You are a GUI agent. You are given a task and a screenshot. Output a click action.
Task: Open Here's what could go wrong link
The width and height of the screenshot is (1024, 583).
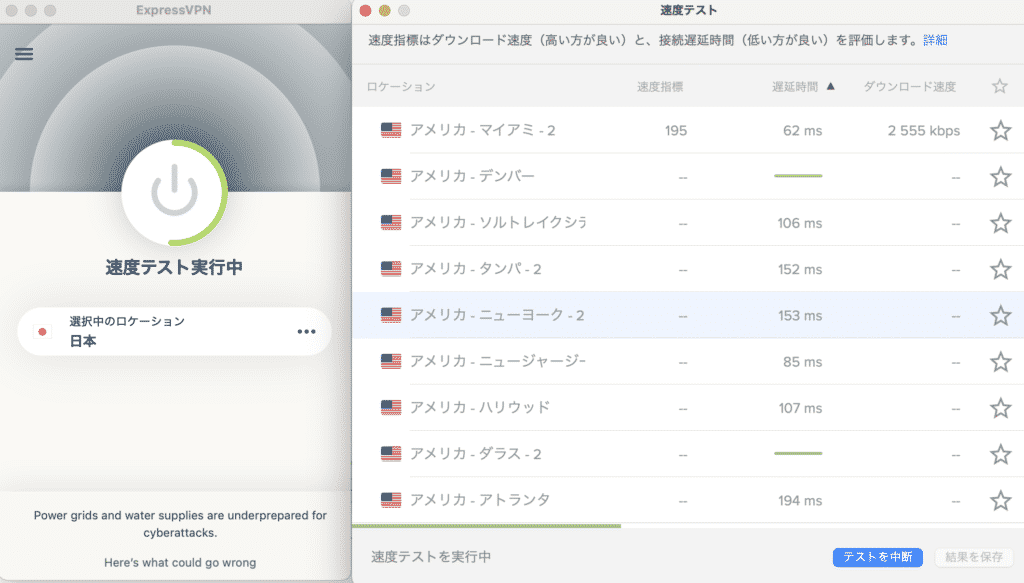180,563
